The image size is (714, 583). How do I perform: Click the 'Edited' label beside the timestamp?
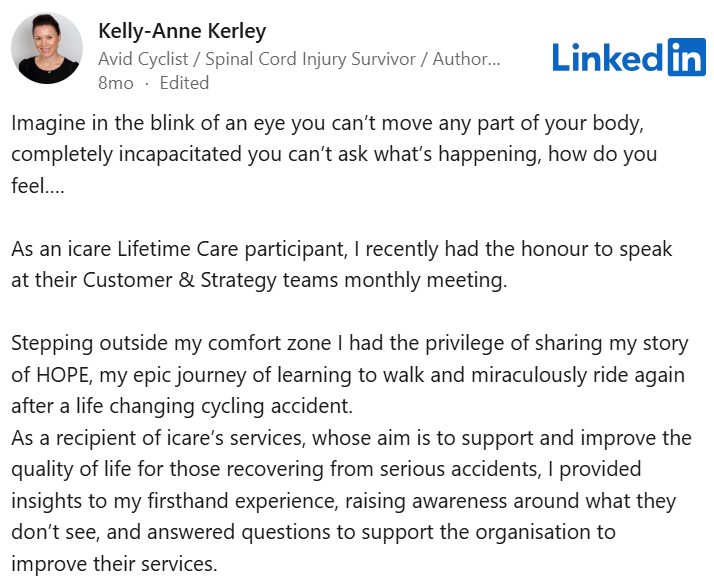coord(184,83)
